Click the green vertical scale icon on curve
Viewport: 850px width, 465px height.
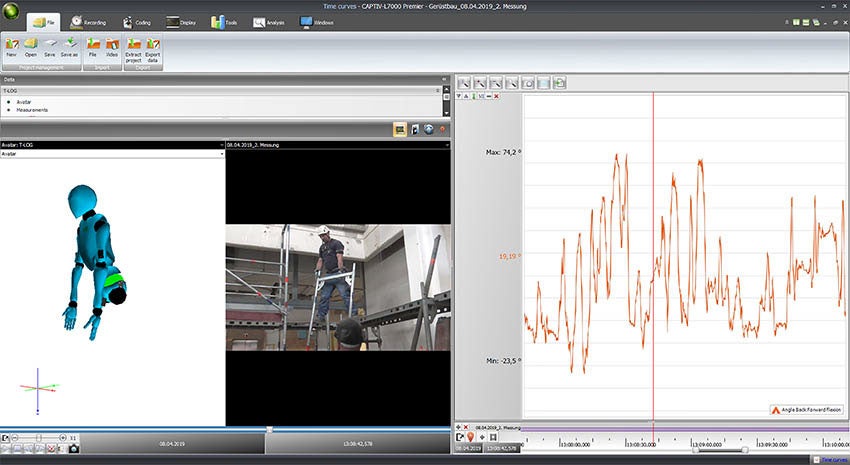point(473,96)
